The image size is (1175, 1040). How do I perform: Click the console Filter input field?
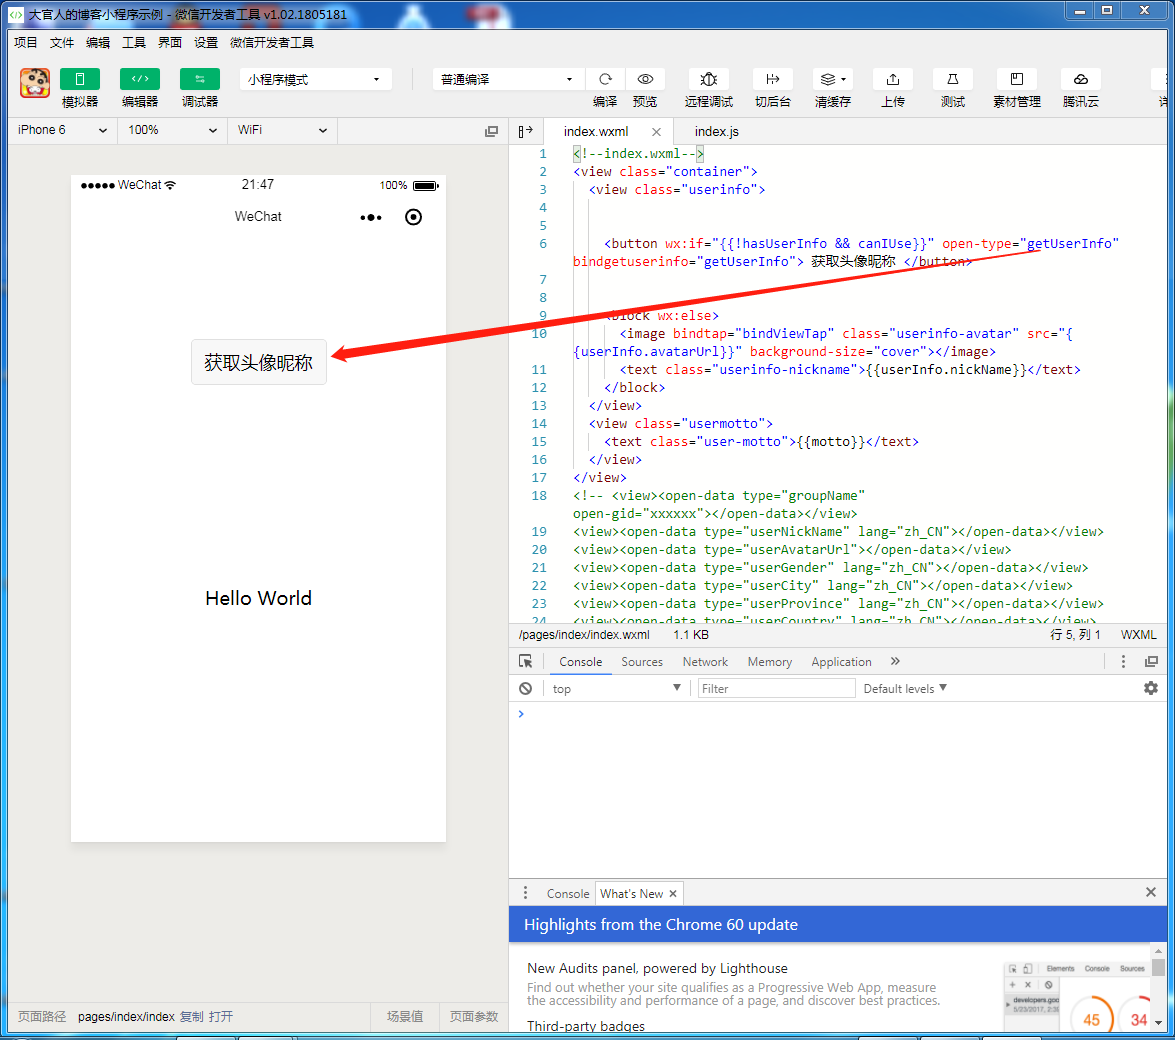pyautogui.click(x=776, y=689)
